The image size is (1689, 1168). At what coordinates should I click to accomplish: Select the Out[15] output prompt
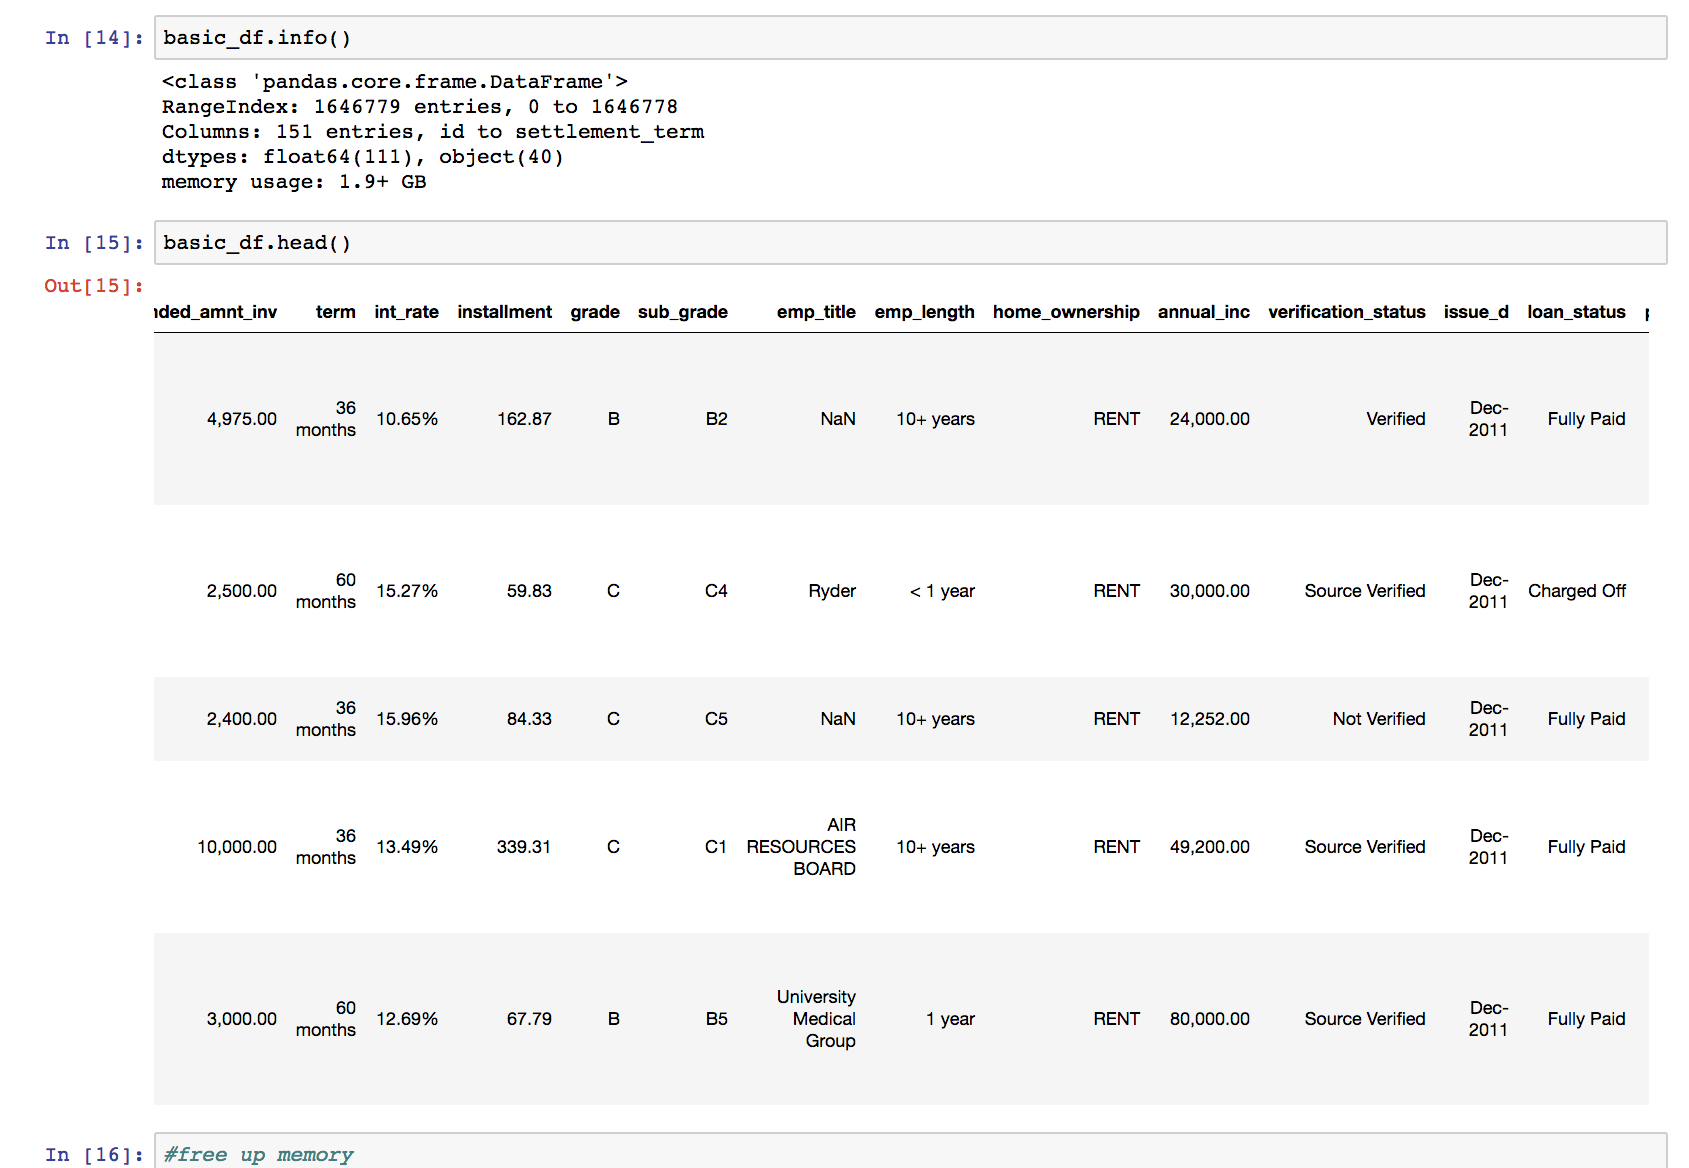(94, 286)
